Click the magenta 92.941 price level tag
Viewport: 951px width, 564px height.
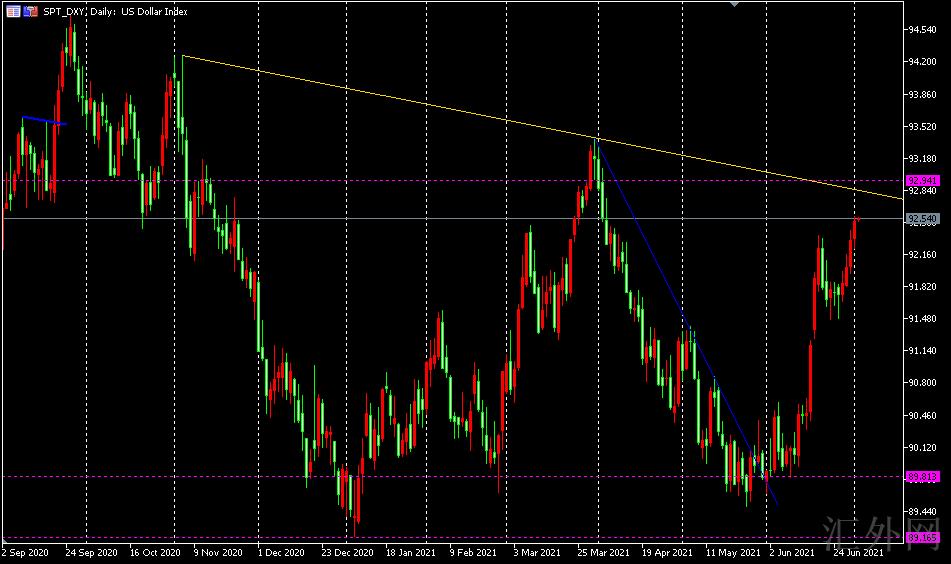(x=922, y=180)
